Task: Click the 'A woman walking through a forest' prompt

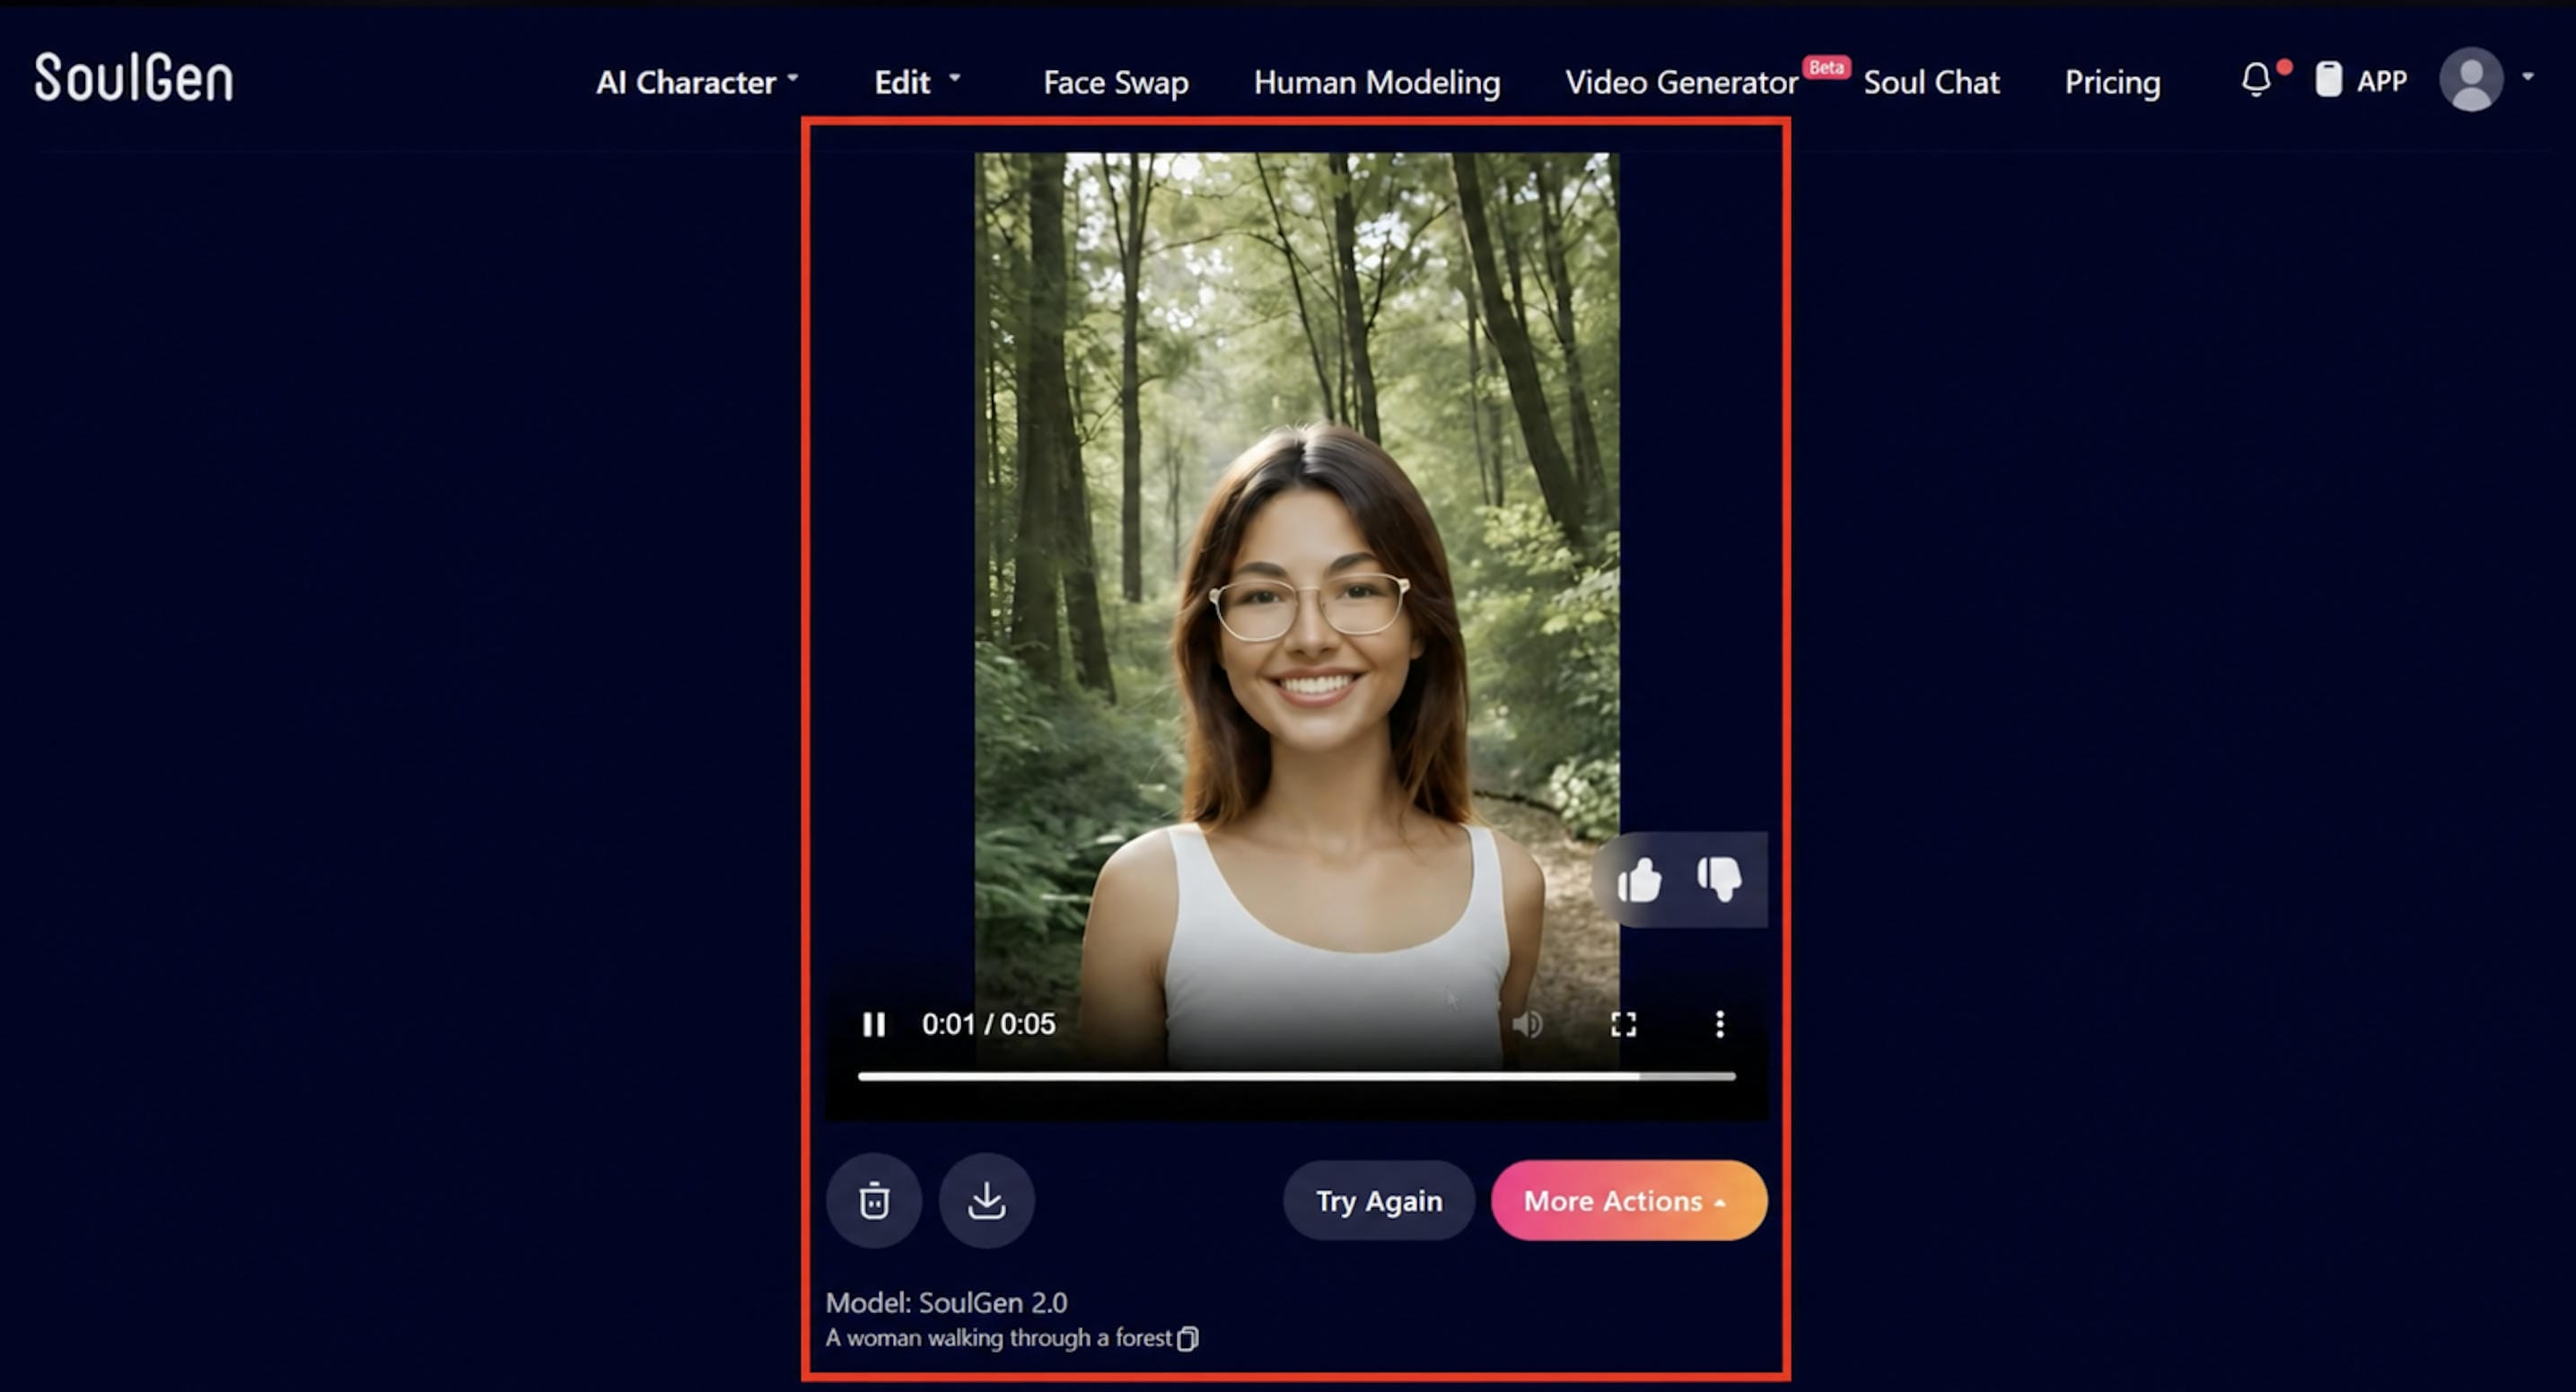Action: (998, 1338)
